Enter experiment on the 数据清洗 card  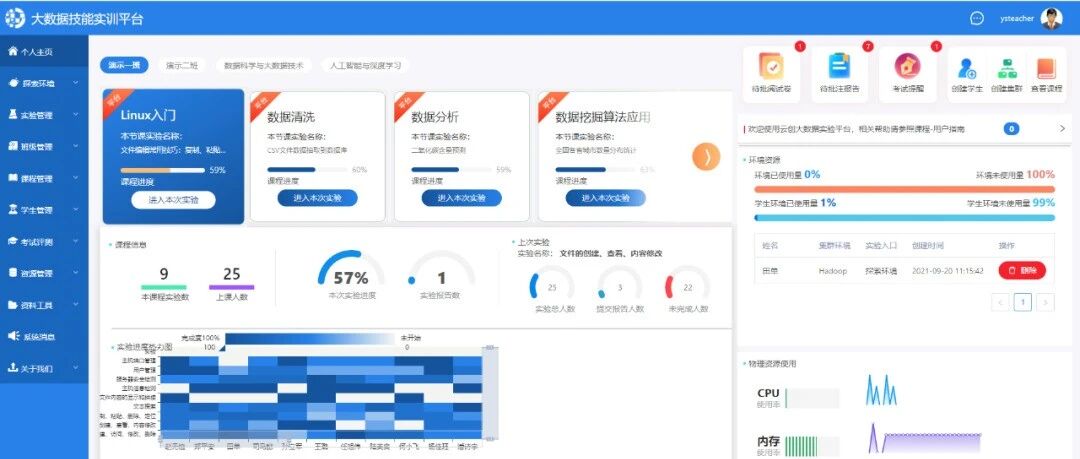point(318,198)
